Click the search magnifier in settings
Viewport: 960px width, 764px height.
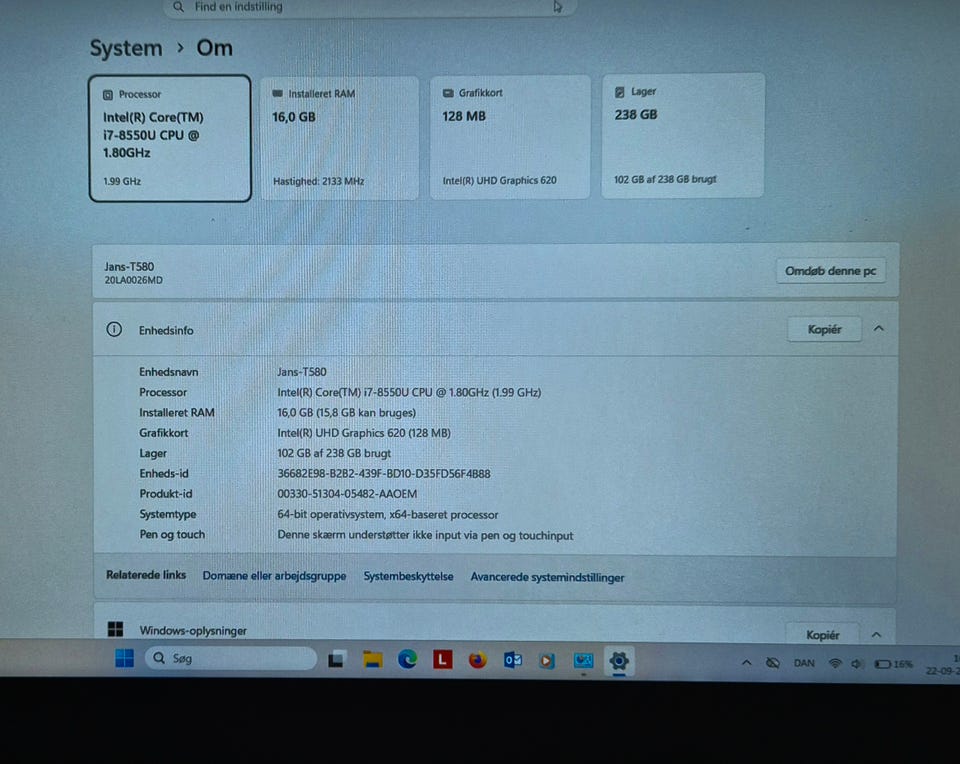(178, 7)
